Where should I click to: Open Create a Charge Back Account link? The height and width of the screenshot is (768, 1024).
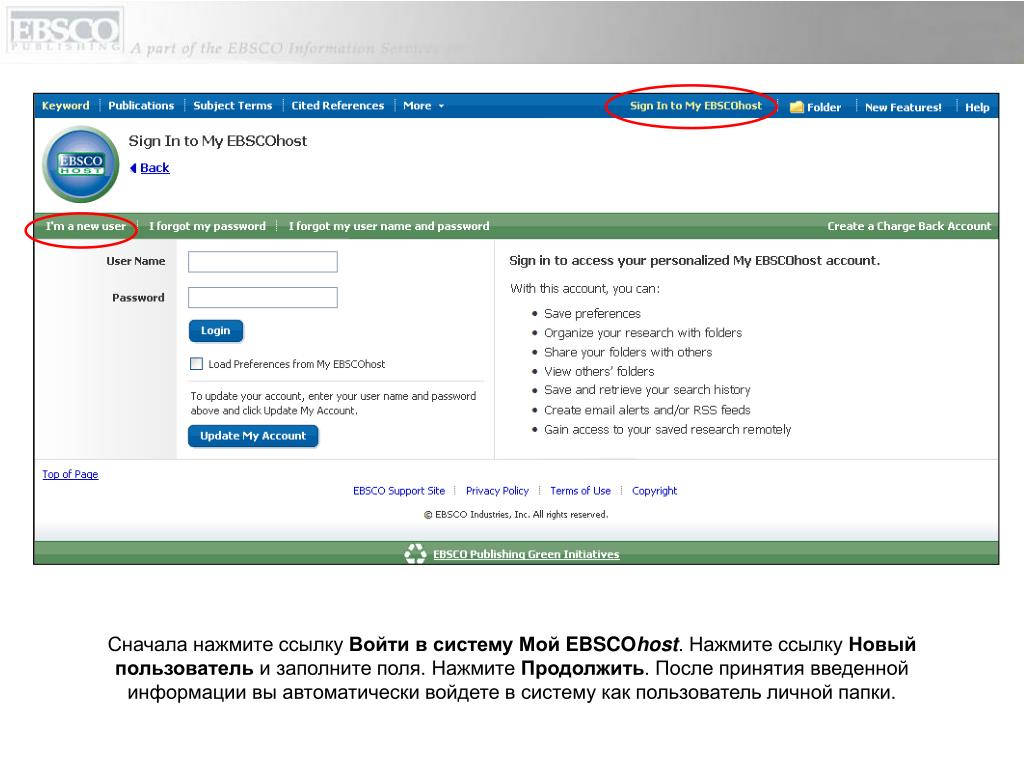(909, 226)
